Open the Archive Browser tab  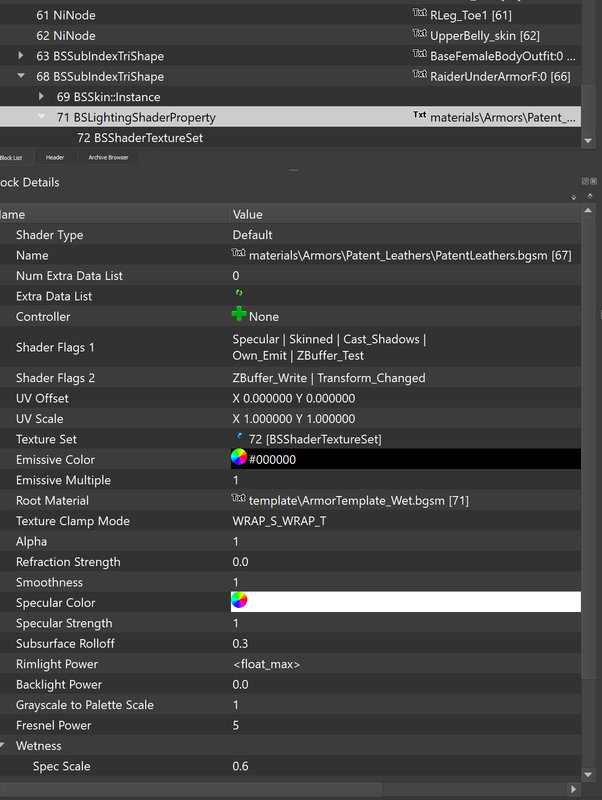[108, 158]
